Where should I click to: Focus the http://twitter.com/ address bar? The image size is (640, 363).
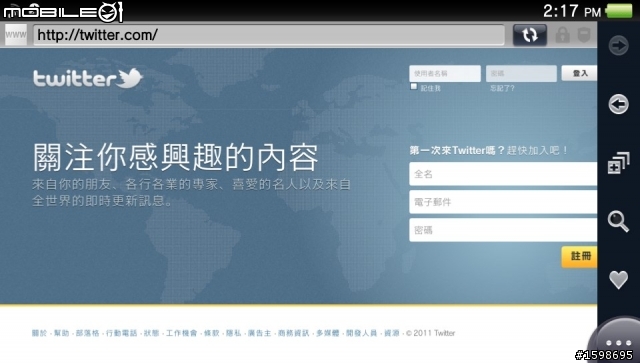(x=269, y=35)
